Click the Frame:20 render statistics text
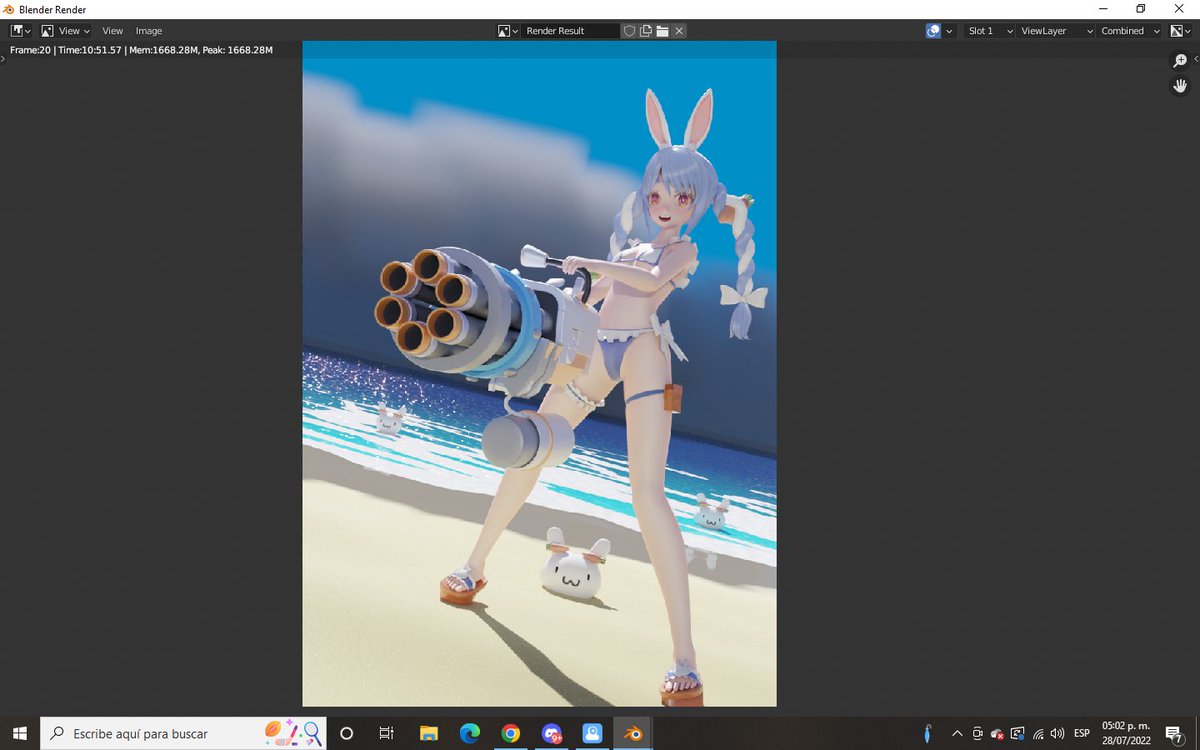 pyautogui.click(x=141, y=50)
